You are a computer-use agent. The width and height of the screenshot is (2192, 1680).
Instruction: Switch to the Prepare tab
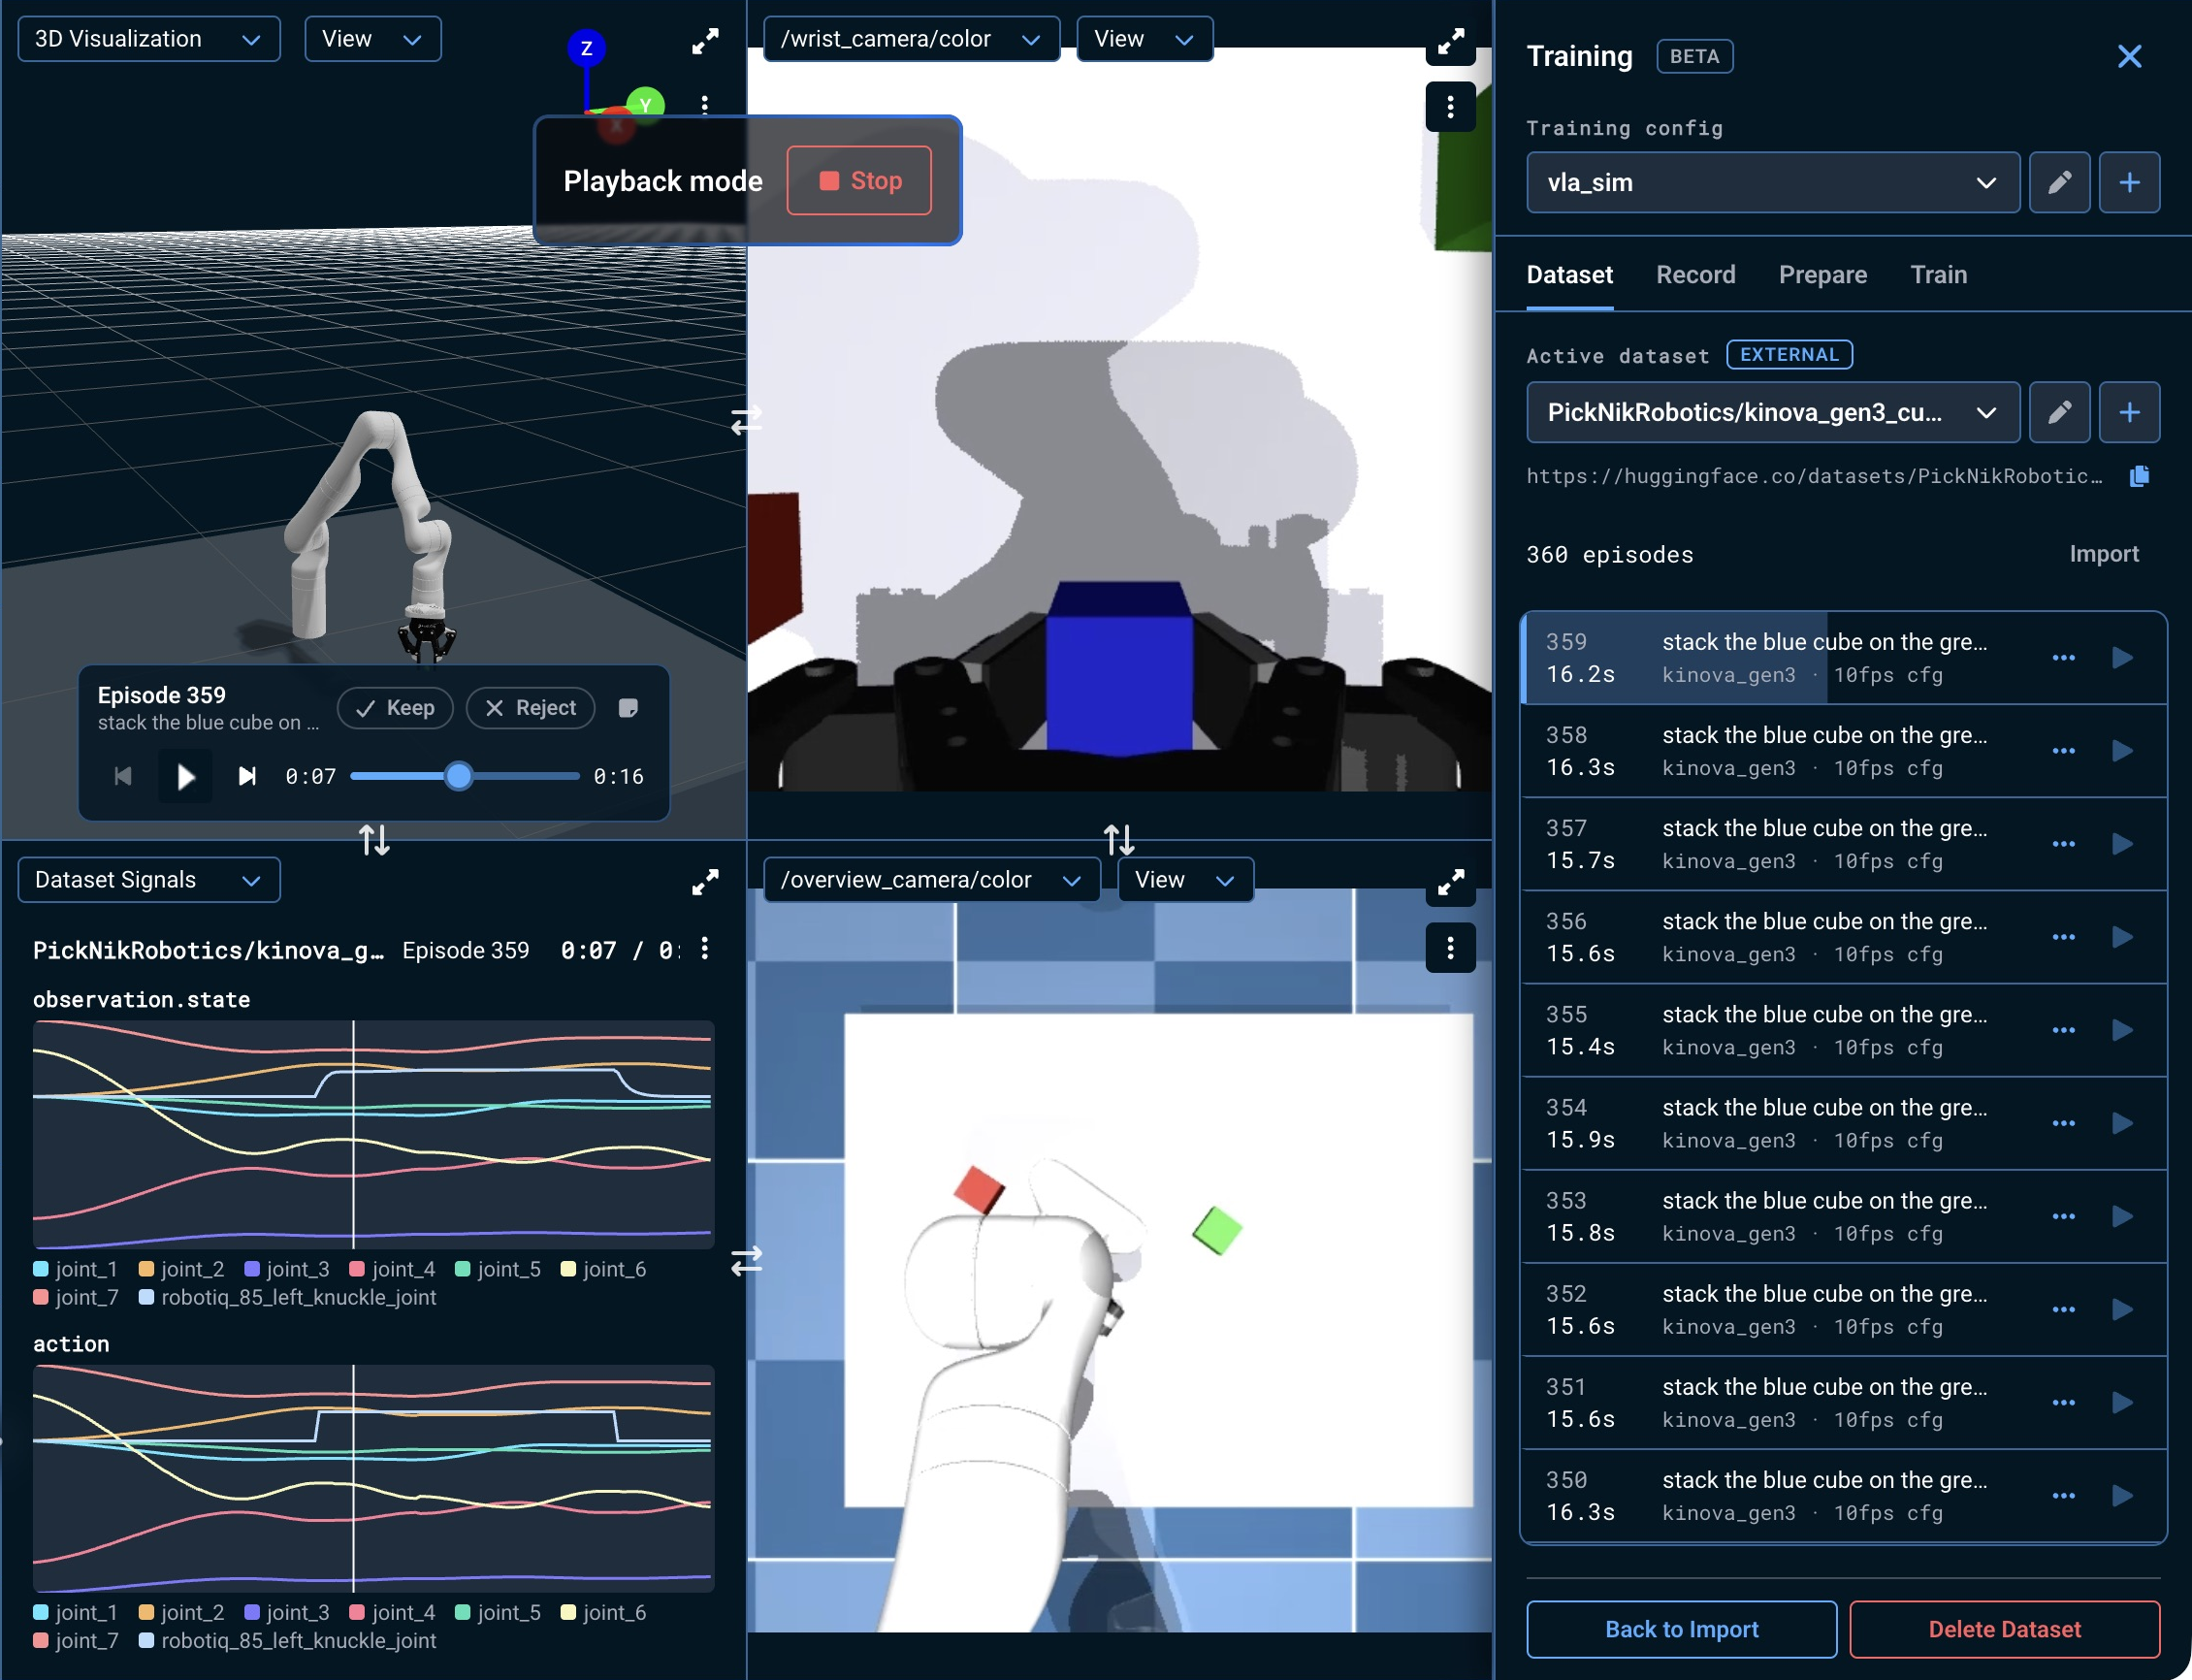click(1822, 275)
